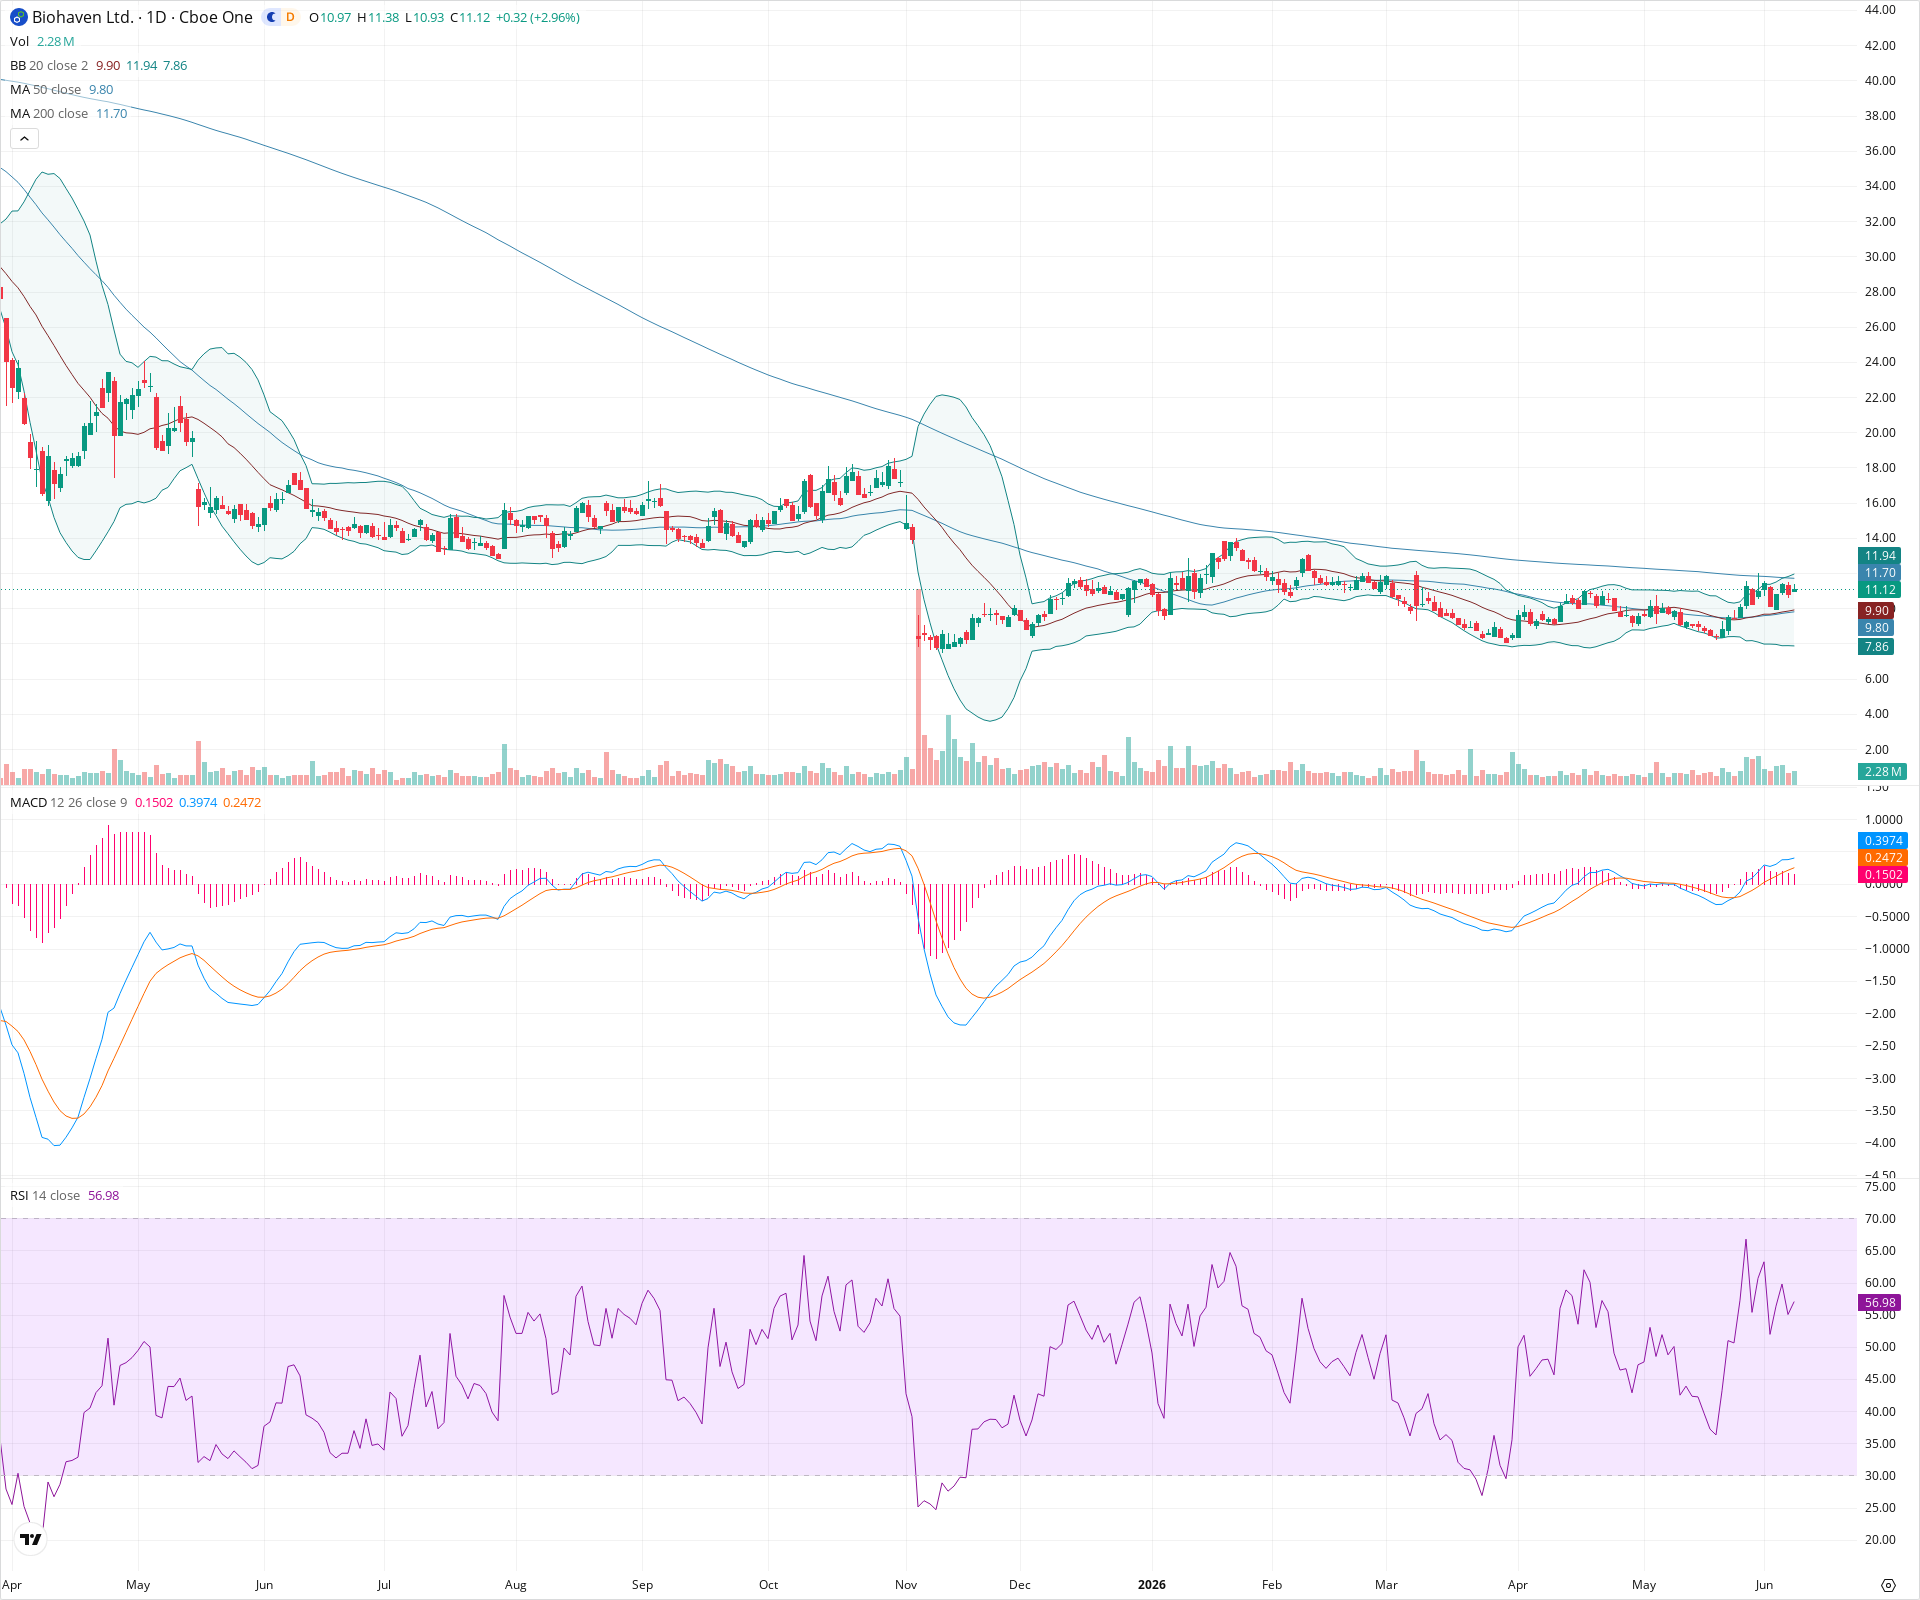The height and width of the screenshot is (1600, 1920).
Task: Click the 70.00 RSI scale label
Action: point(1880,1218)
